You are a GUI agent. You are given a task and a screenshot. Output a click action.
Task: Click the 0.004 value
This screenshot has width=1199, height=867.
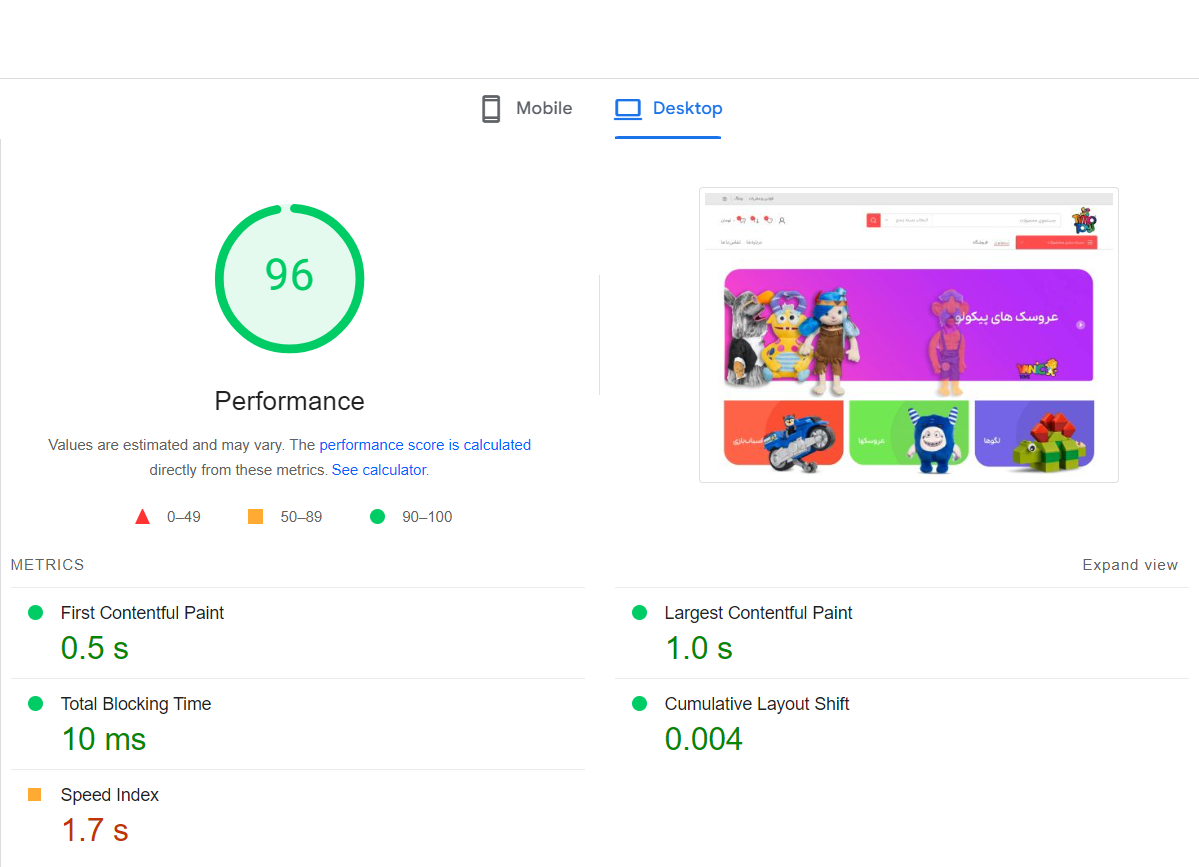[x=703, y=739]
